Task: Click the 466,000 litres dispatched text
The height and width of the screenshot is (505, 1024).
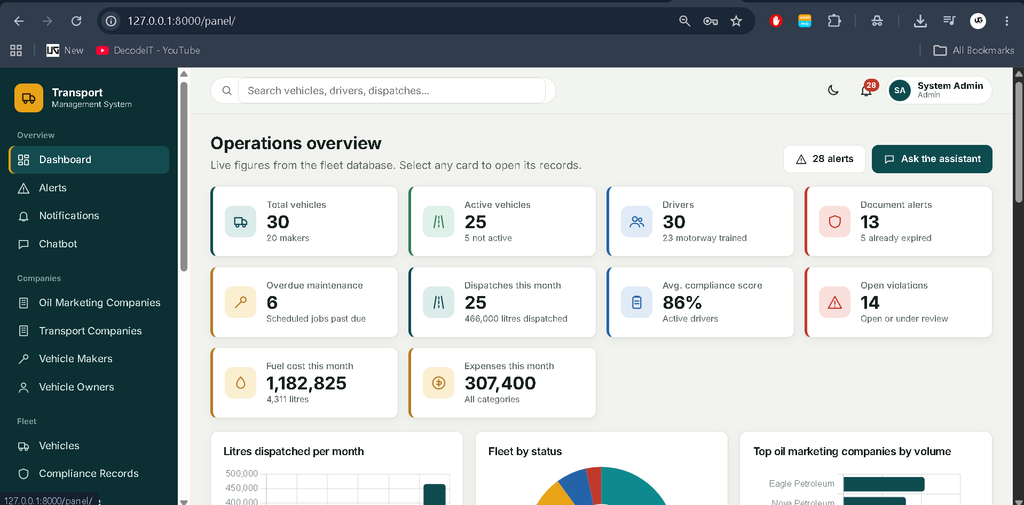Action: [x=516, y=319]
